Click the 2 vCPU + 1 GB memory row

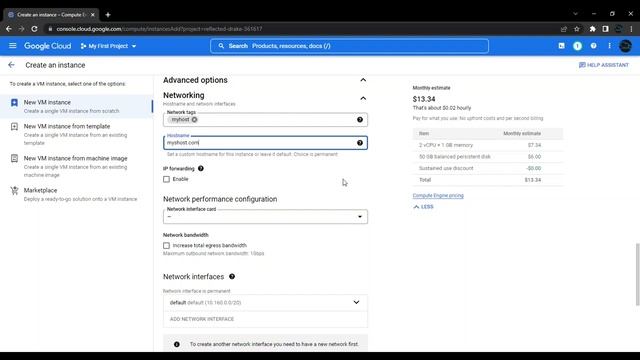pyautogui.click(x=488, y=145)
